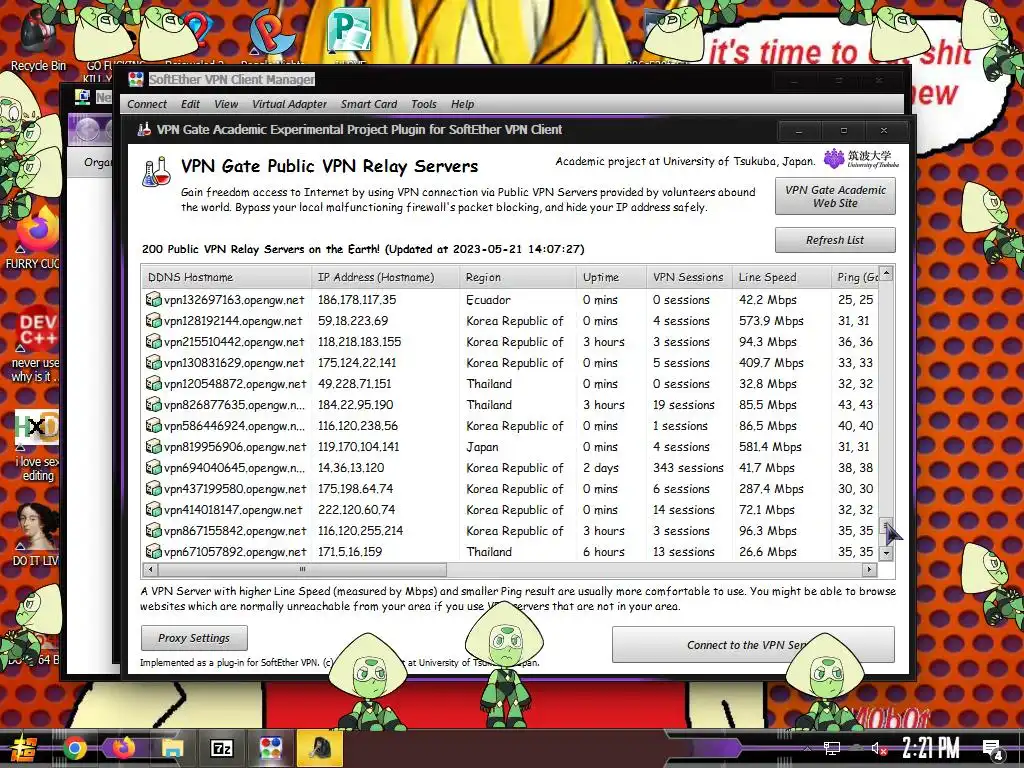Image resolution: width=1024 pixels, height=768 pixels.
Task: Click SoftEther VPN taskbar icon
Action: coord(270,748)
